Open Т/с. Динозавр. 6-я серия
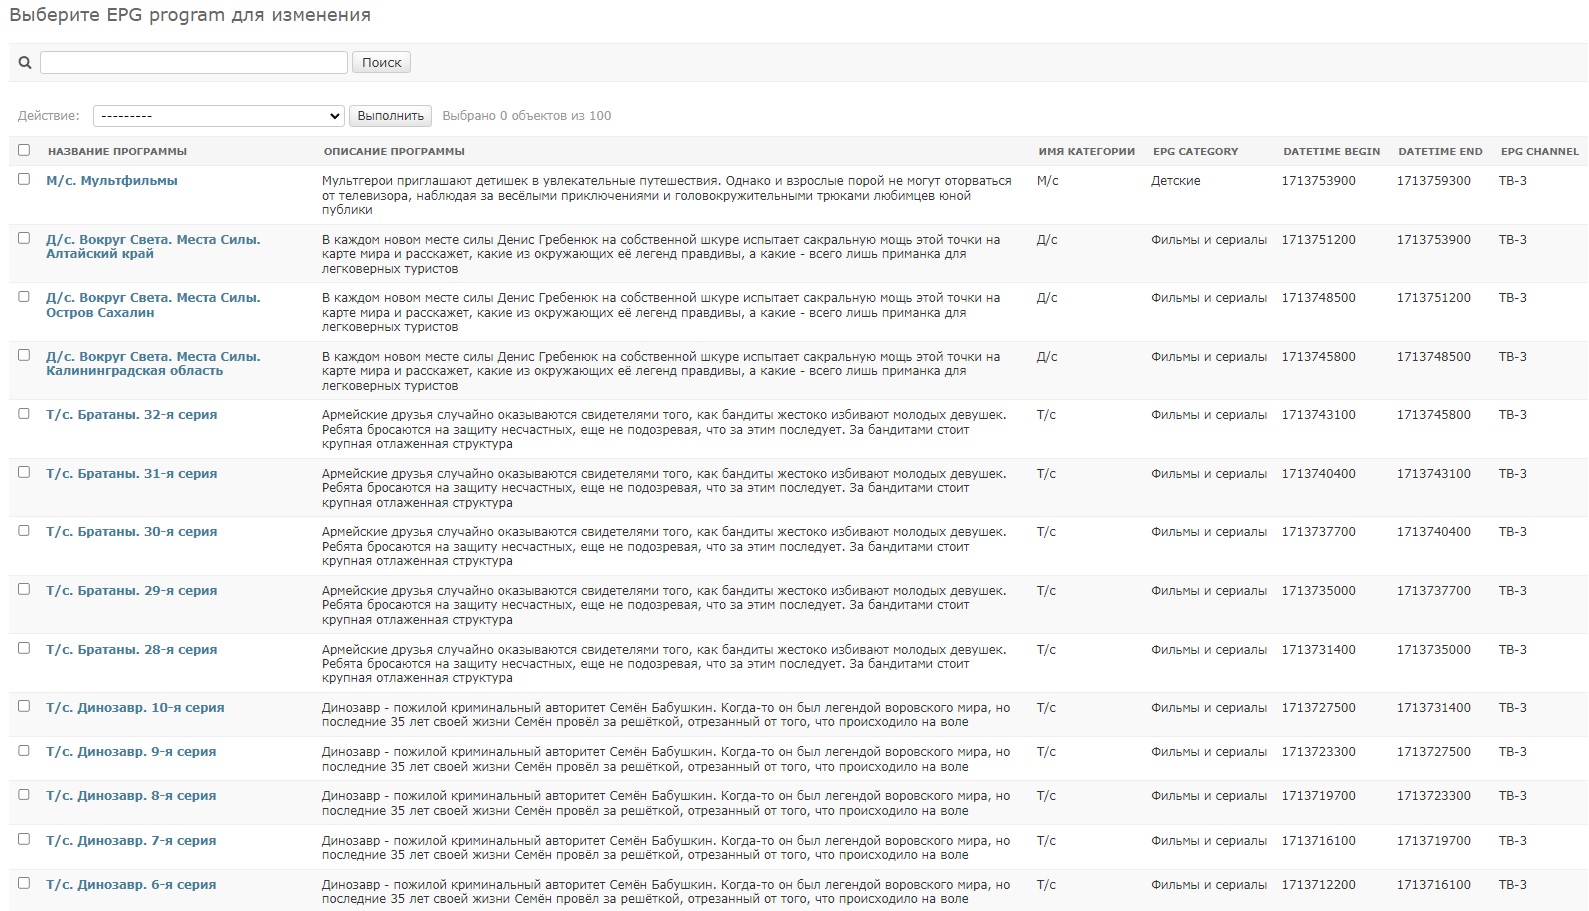 131,885
